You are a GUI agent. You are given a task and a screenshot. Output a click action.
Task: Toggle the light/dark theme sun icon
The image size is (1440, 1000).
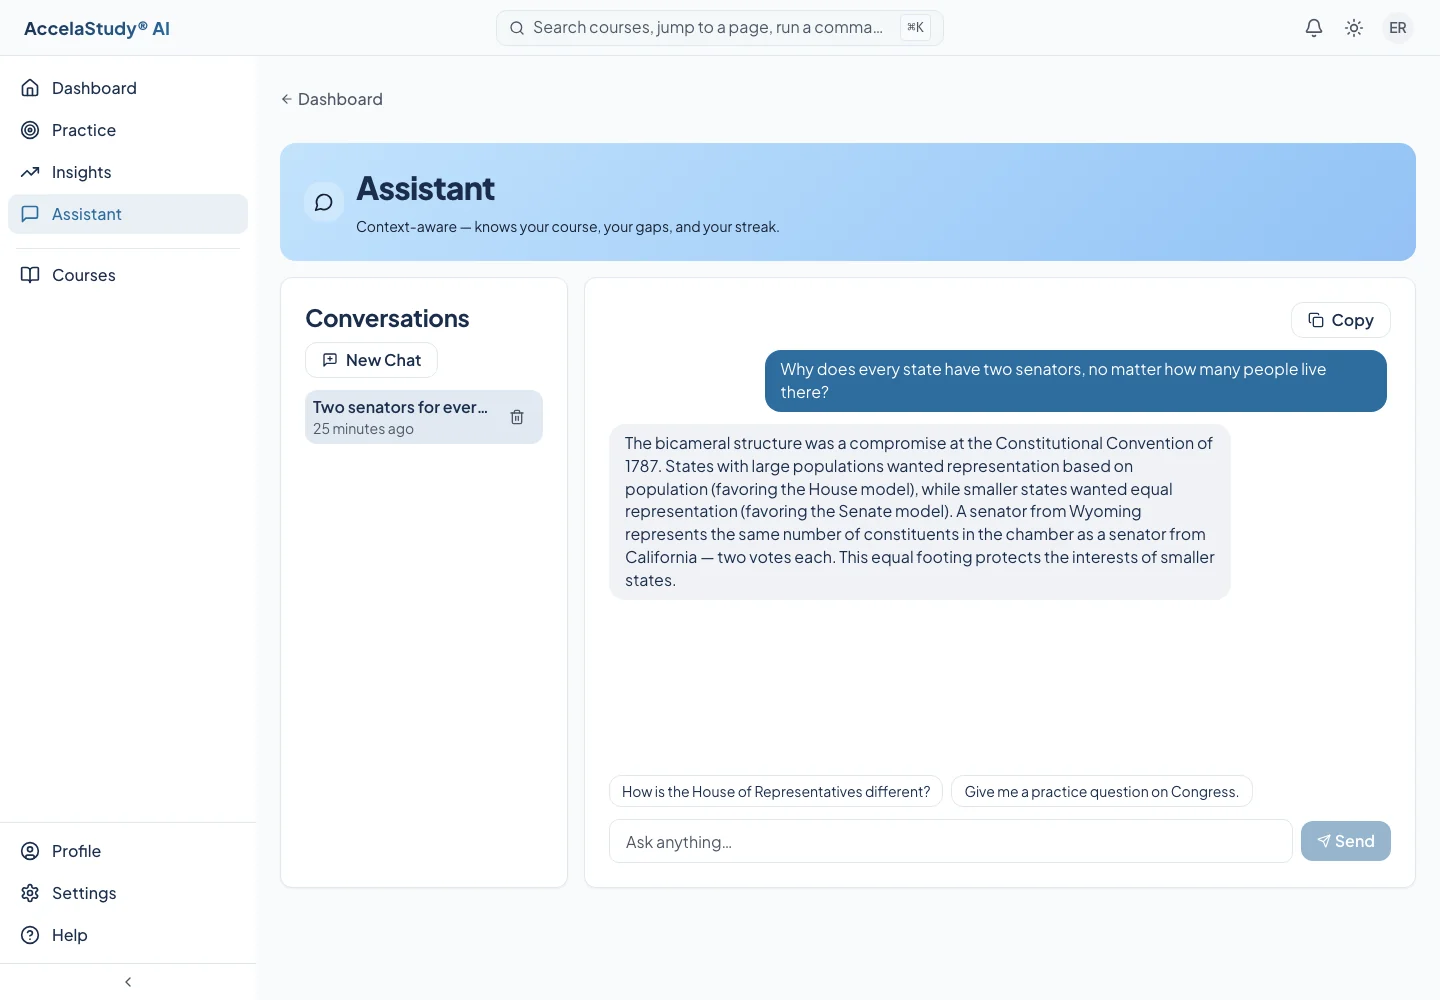tap(1354, 28)
